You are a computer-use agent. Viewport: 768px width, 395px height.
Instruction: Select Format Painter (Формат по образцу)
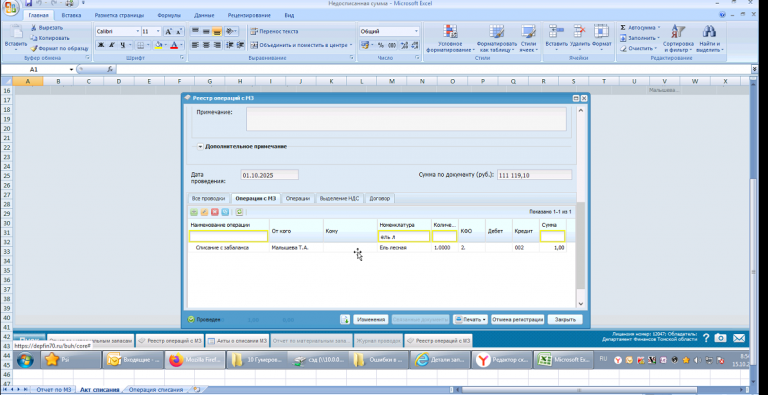[59, 49]
